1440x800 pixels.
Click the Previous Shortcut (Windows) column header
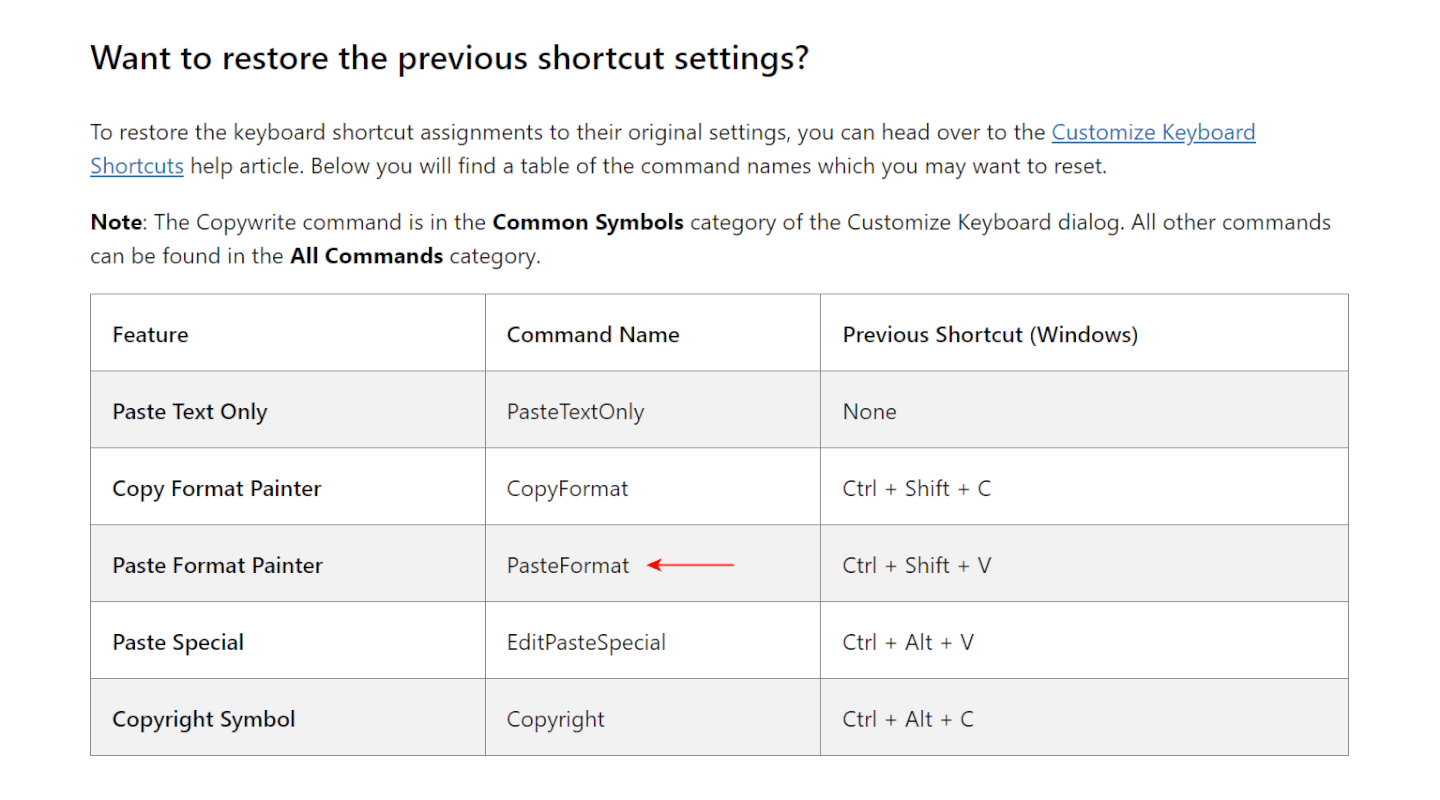(990, 335)
